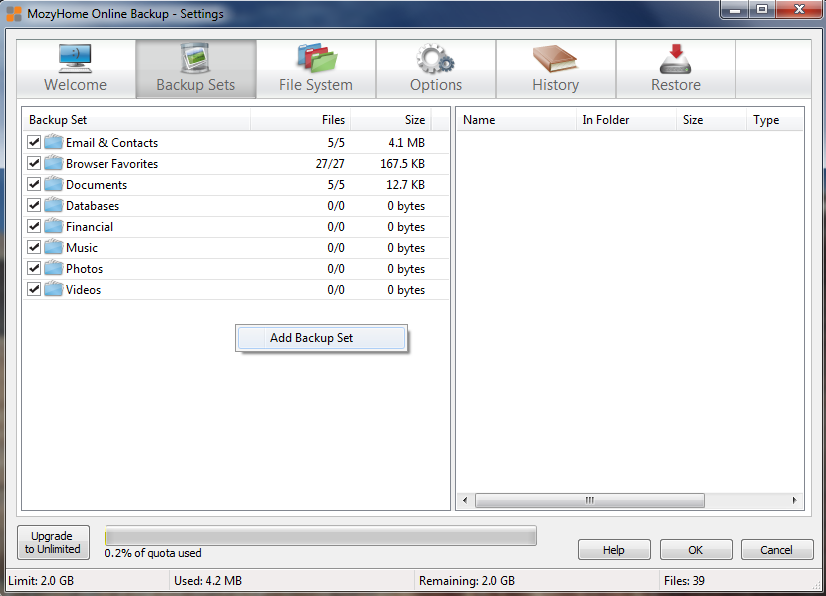Click the Limit: 2.0 GB status entry
This screenshot has height=596, width=826.
41,581
